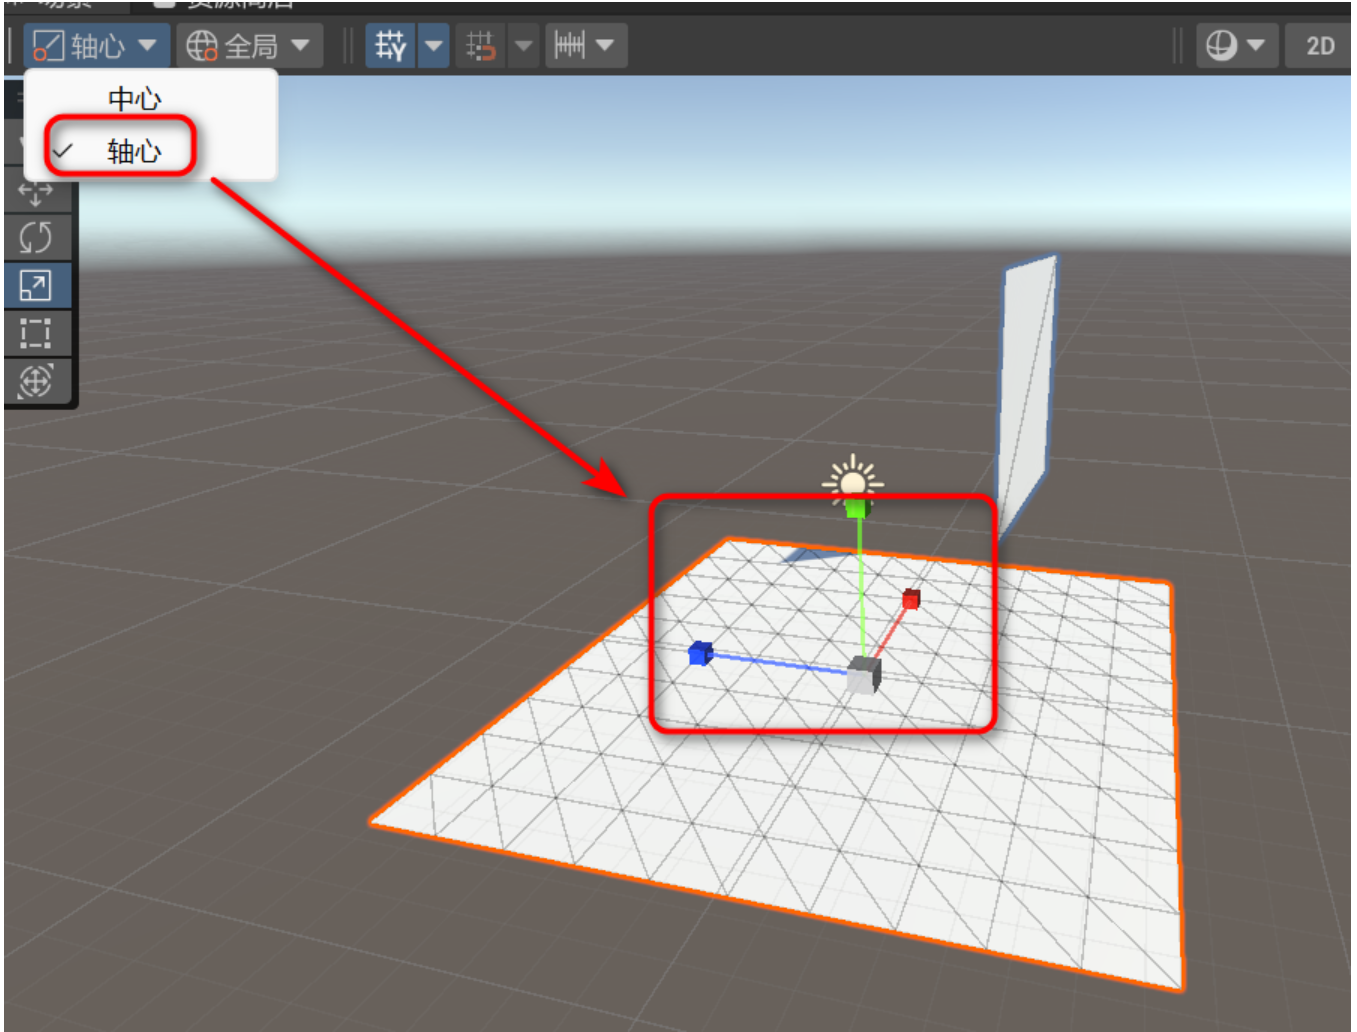
Task: Choose checked 轴心 from the popup menu
Action: (134, 151)
